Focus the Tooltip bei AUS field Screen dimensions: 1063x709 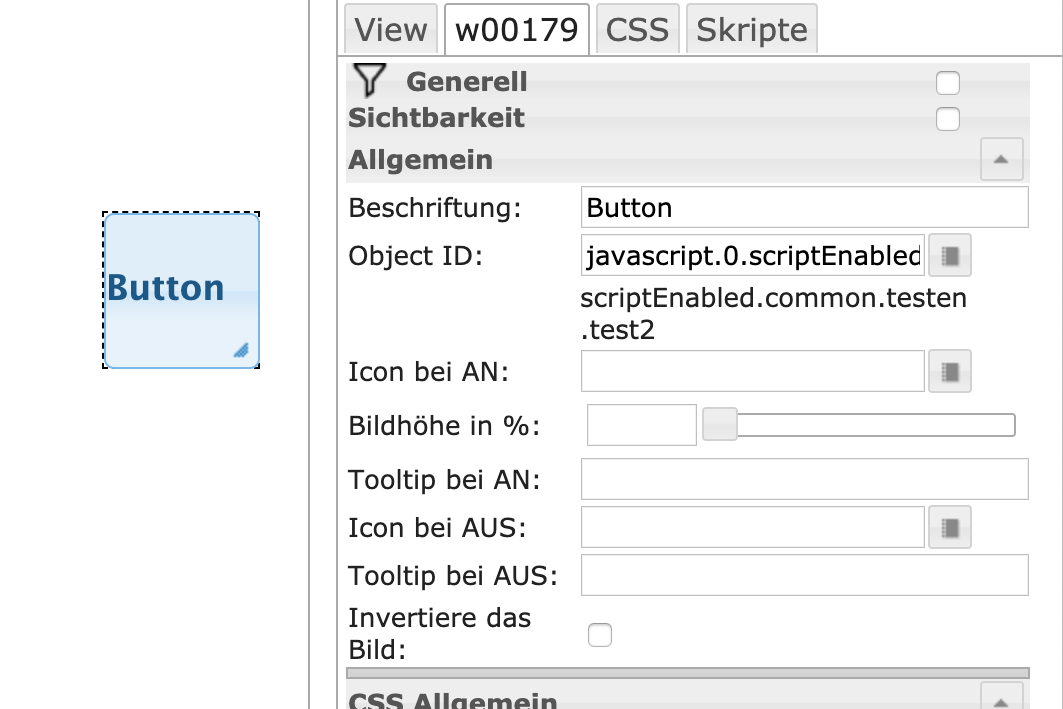(805, 575)
